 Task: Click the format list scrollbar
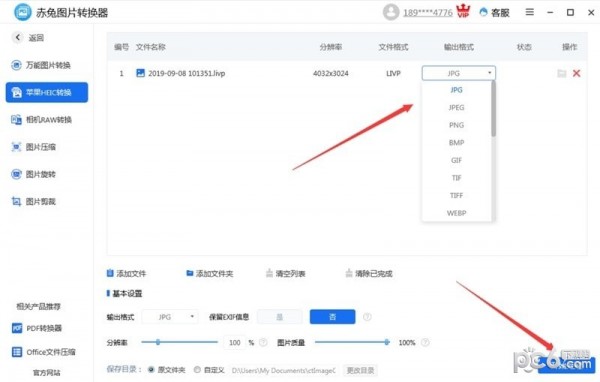pyautogui.click(x=494, y=109)
